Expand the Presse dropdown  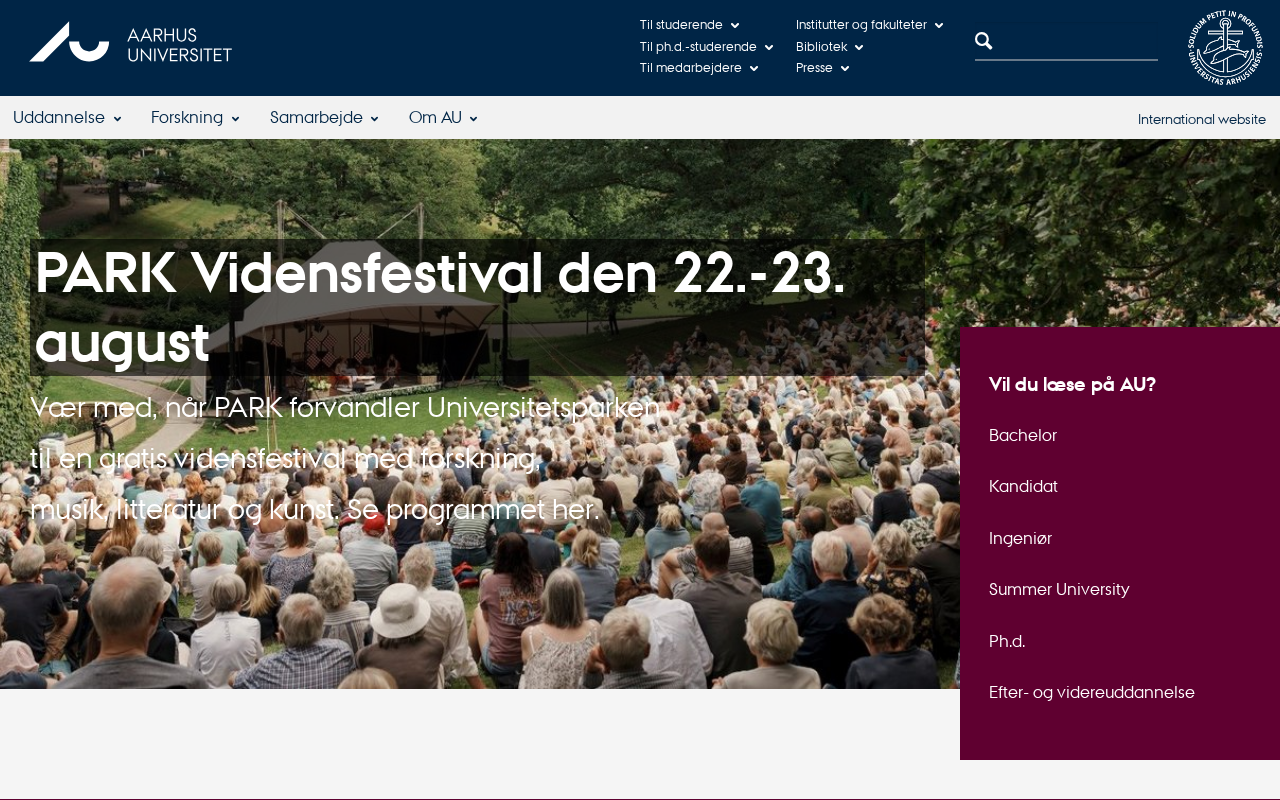click(x=822, y=68)
